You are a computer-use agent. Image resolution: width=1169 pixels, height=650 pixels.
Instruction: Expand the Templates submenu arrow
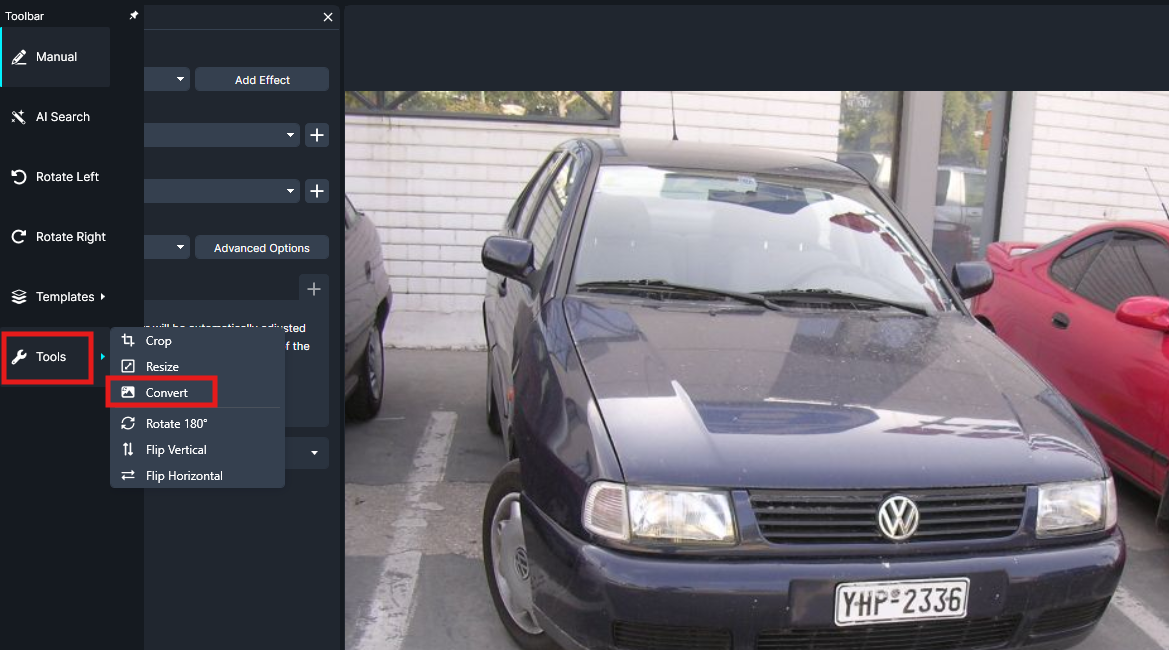click(x=103, y=297)
